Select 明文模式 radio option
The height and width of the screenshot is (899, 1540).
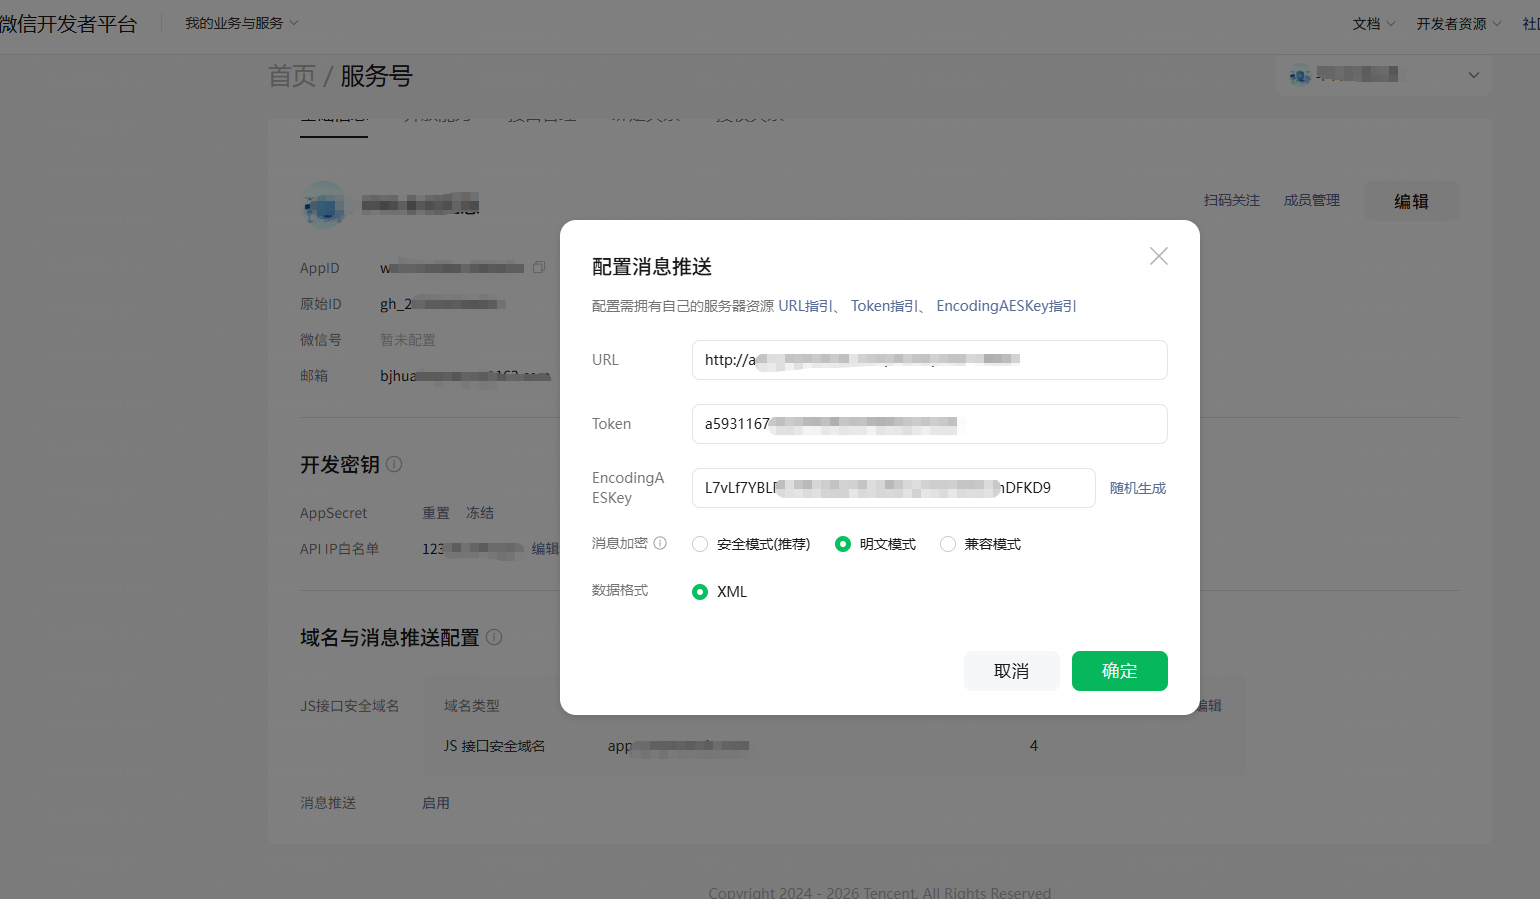pos(843,544)
